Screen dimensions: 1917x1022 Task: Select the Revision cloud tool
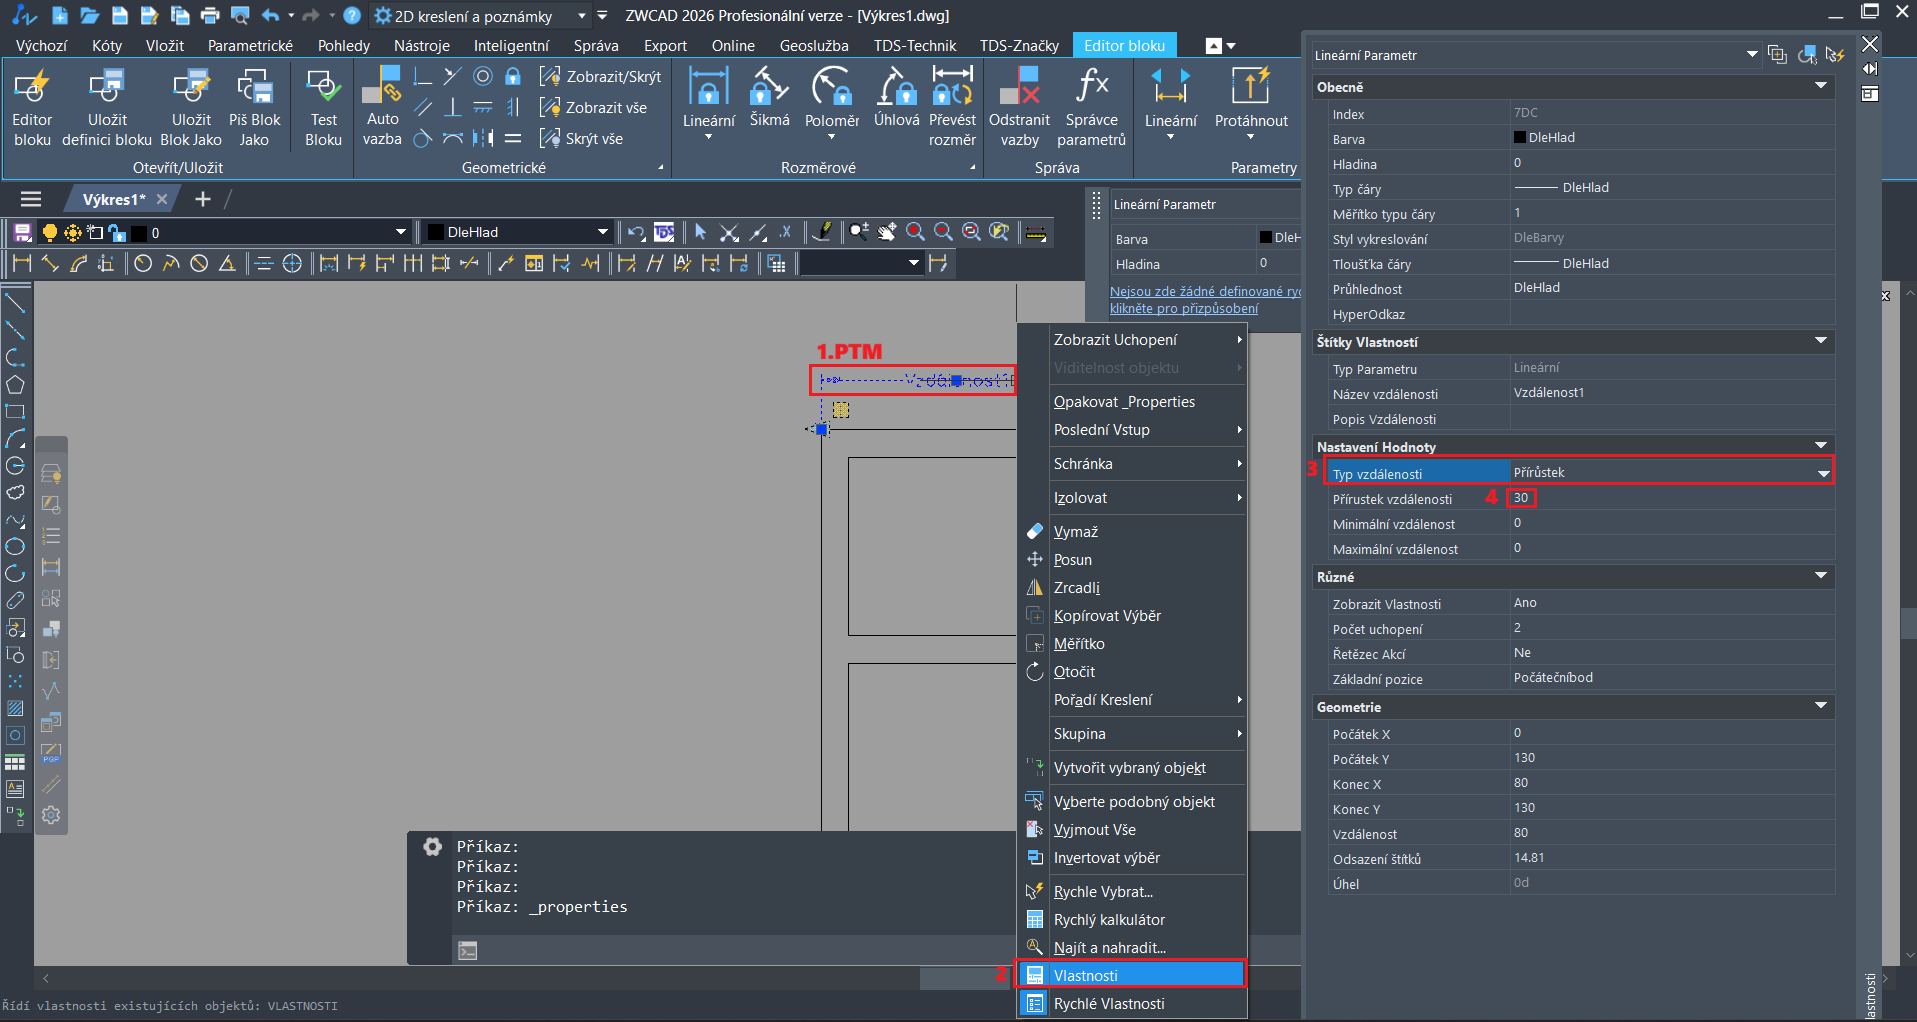[x=15, y=492]
